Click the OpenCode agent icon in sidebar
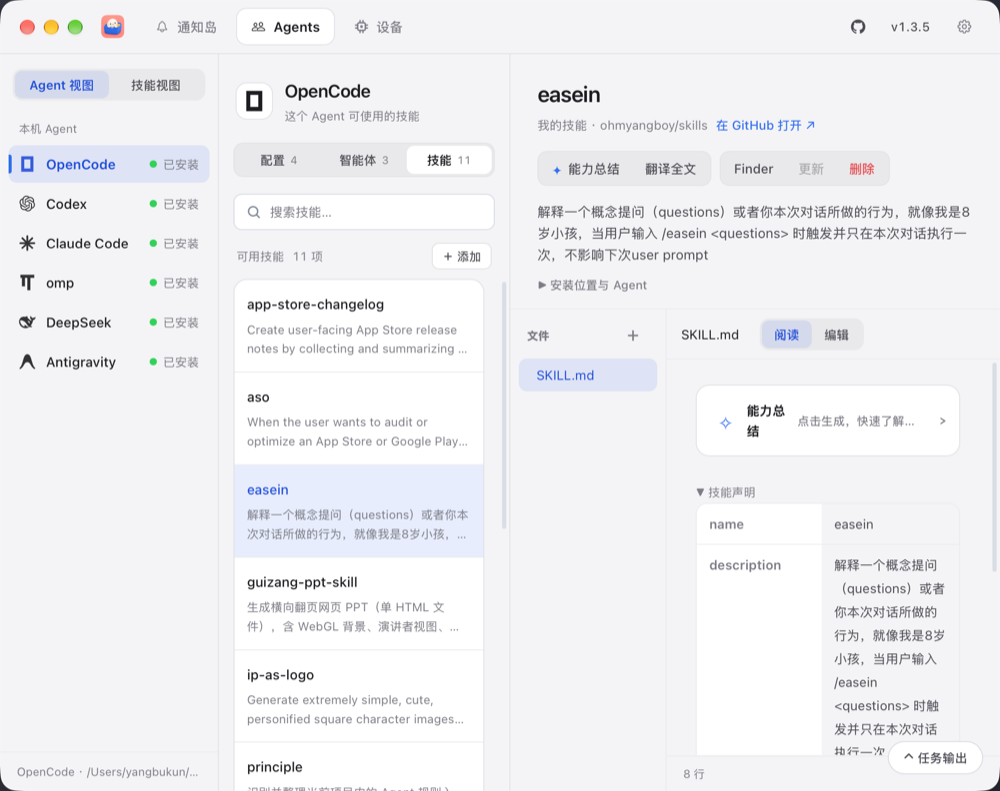 [27, 165]
